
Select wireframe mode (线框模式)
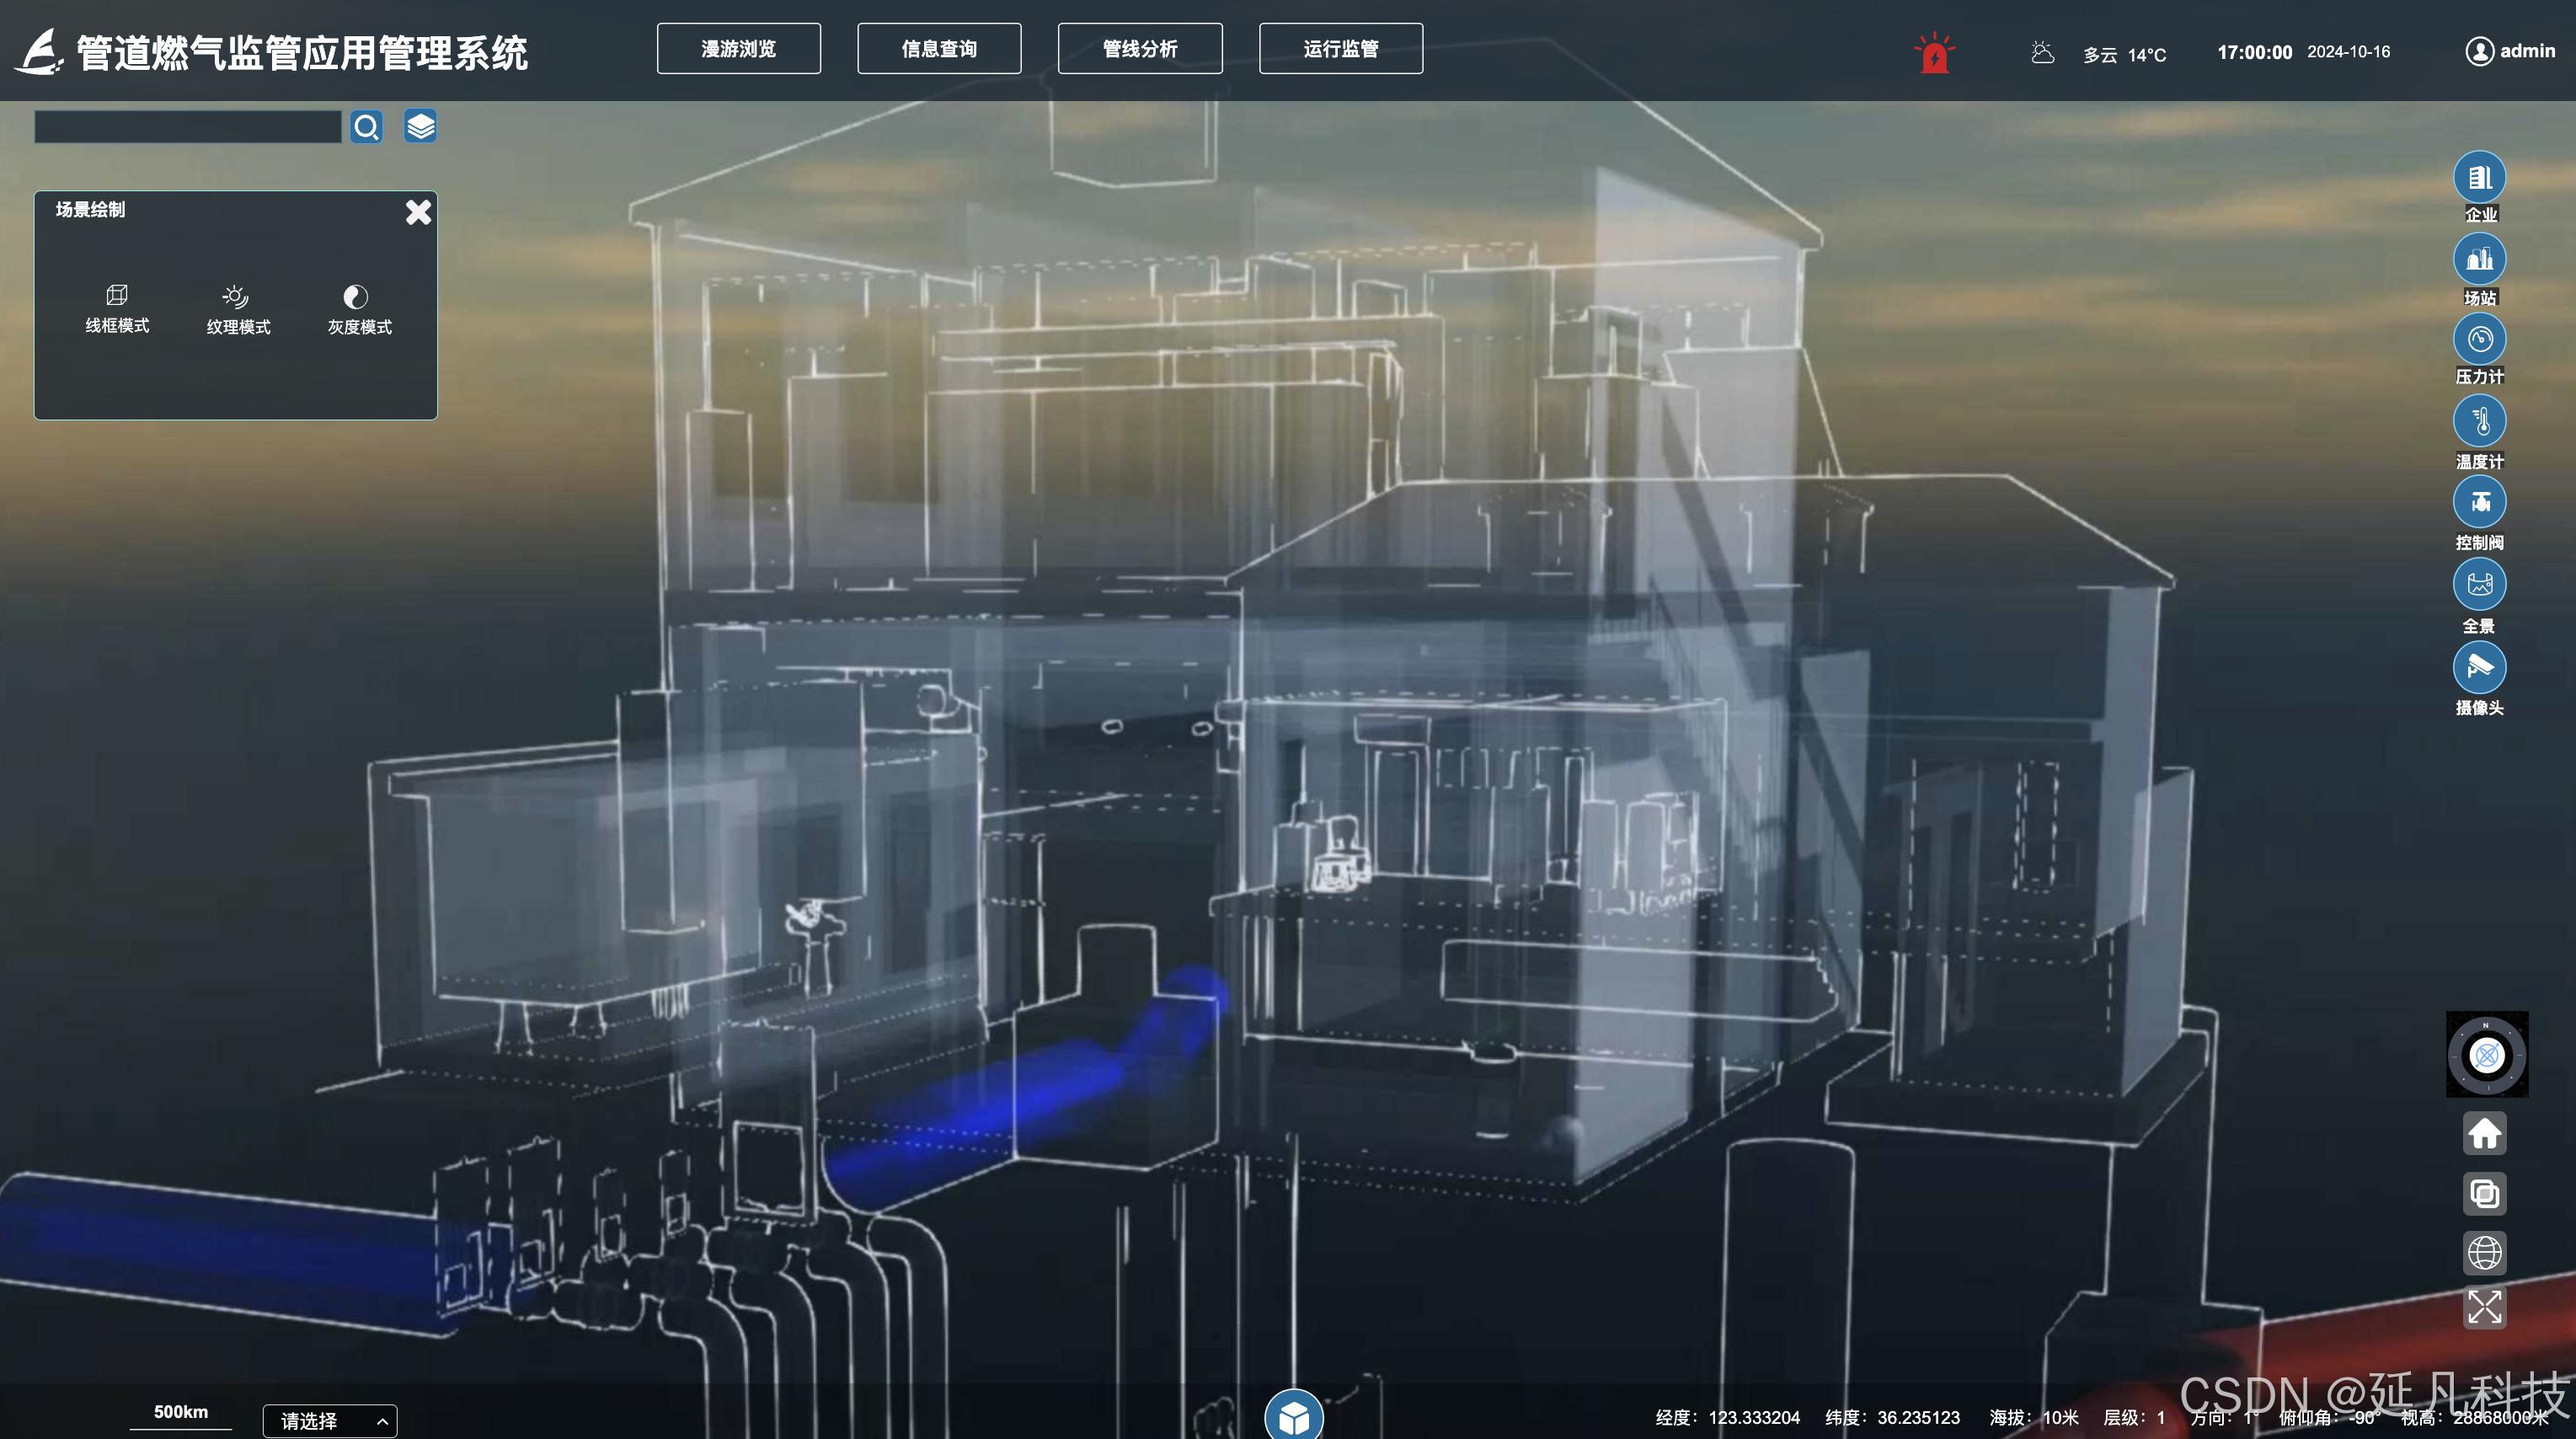(117, 308)
